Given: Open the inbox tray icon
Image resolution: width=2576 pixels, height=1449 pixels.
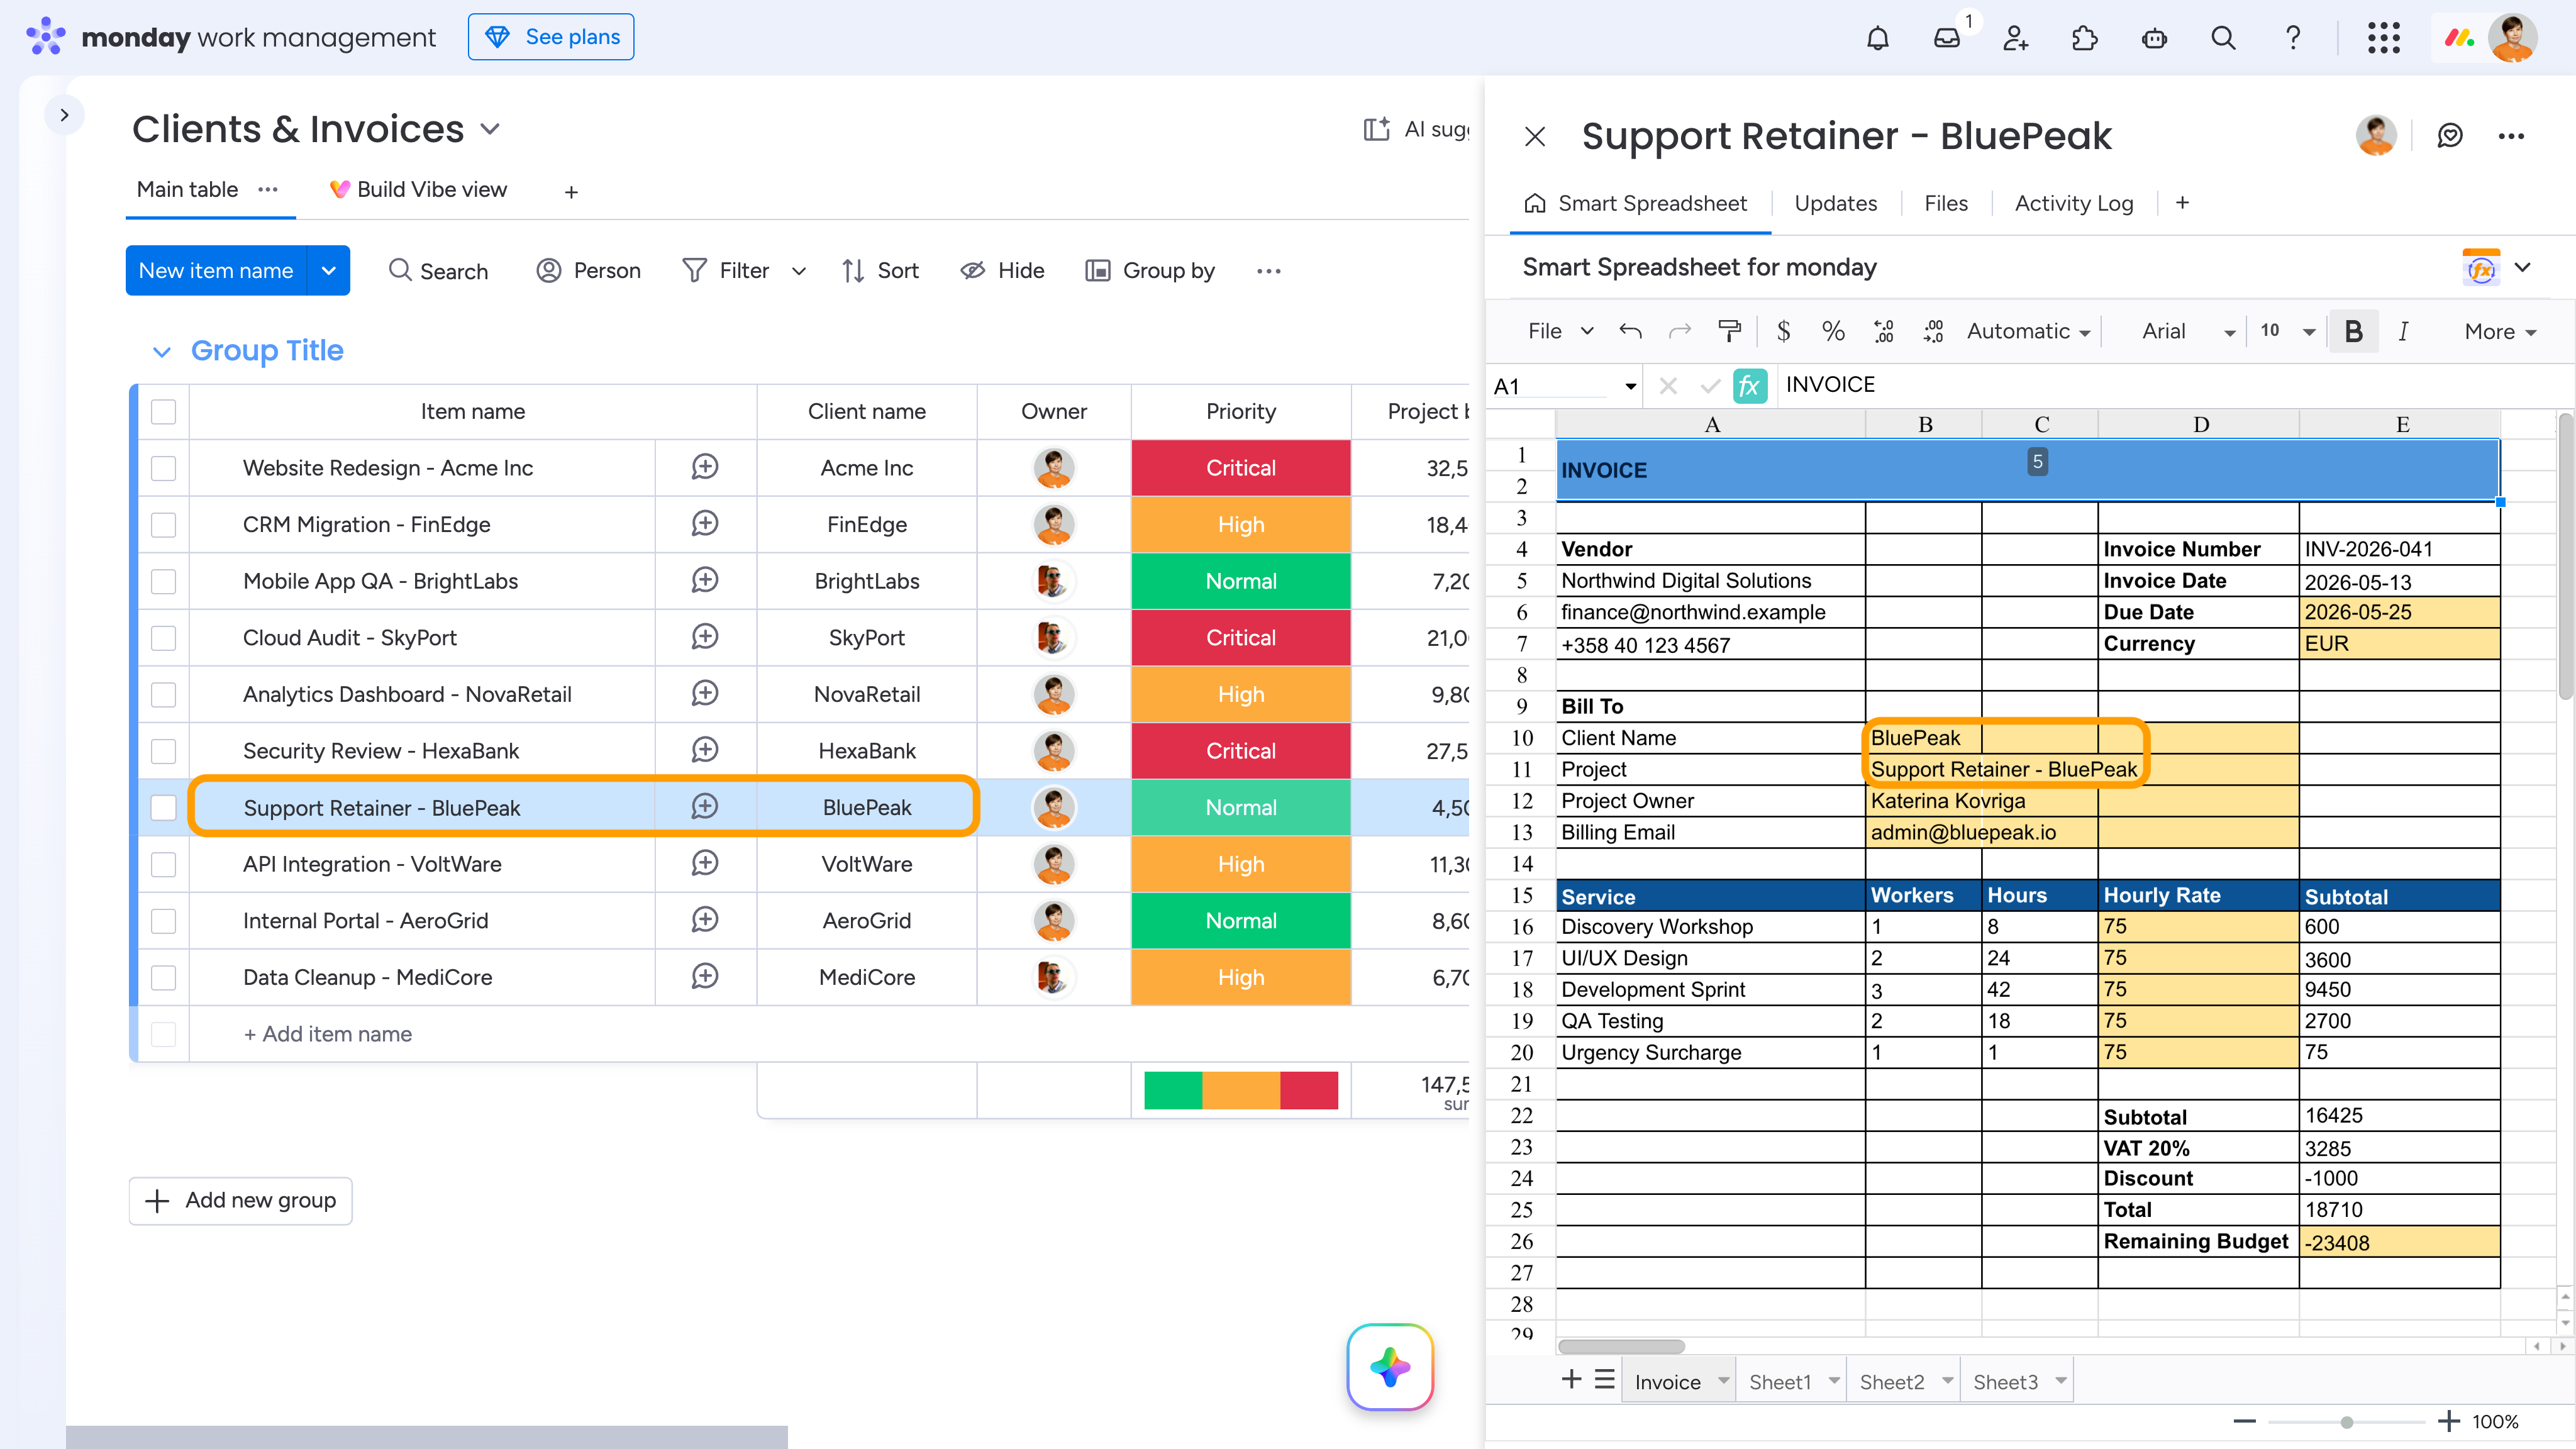Looking at the screenshot, I should [x=1946, y=38].
